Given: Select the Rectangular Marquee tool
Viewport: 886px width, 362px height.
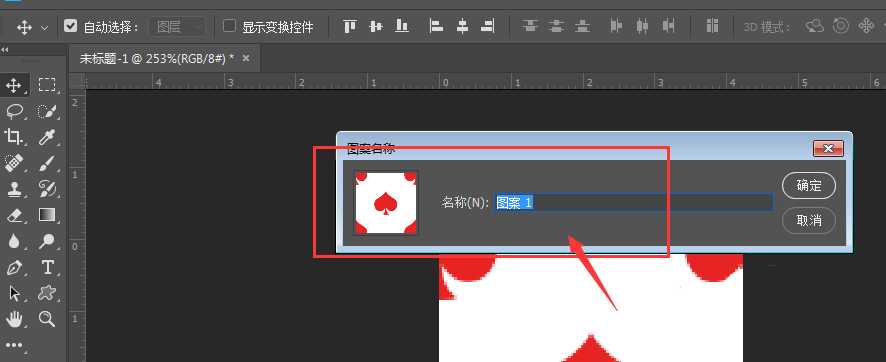Looking at the screenshot, I should point(47,85).
